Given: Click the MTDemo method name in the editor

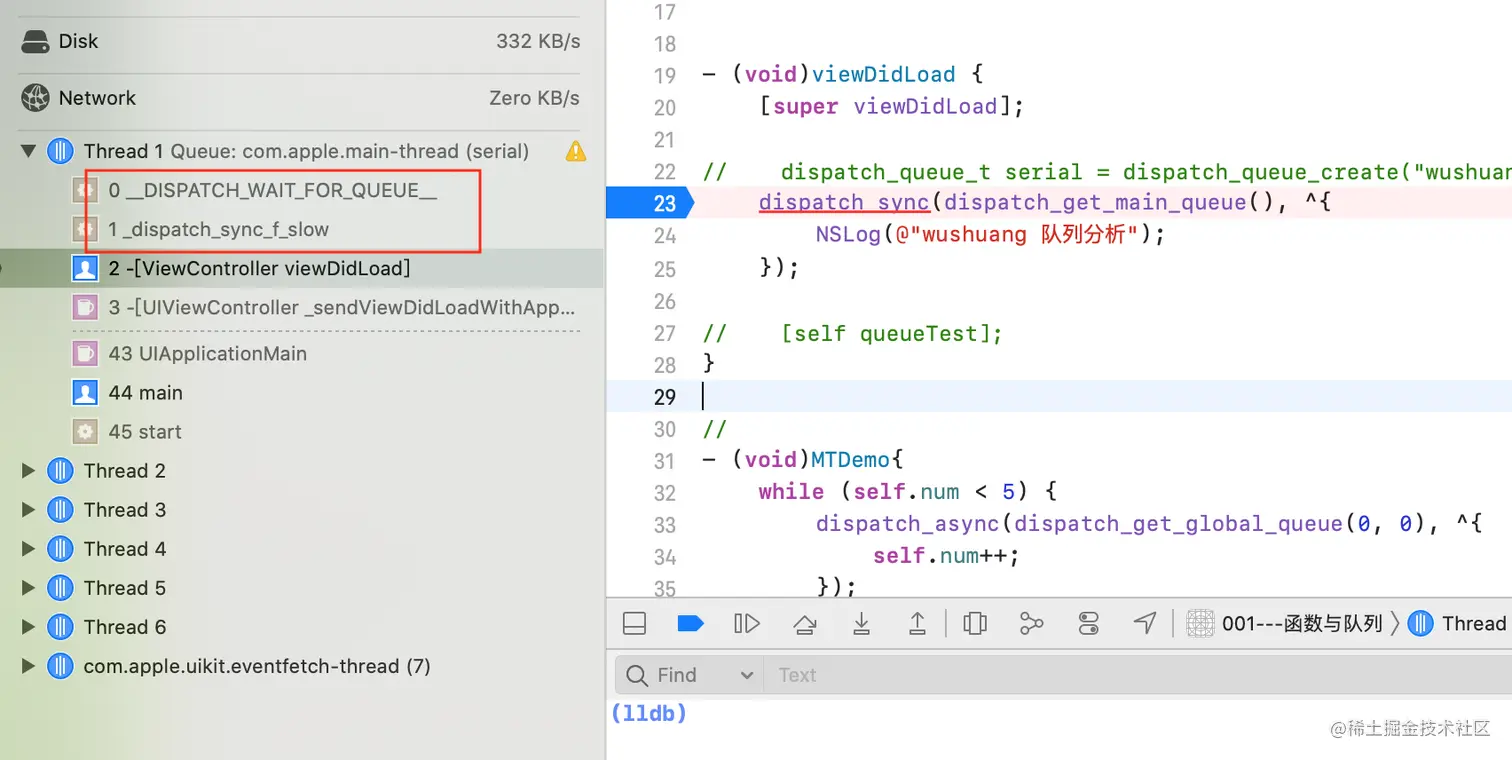Looking at the screenshot, I should coord(850,460).
